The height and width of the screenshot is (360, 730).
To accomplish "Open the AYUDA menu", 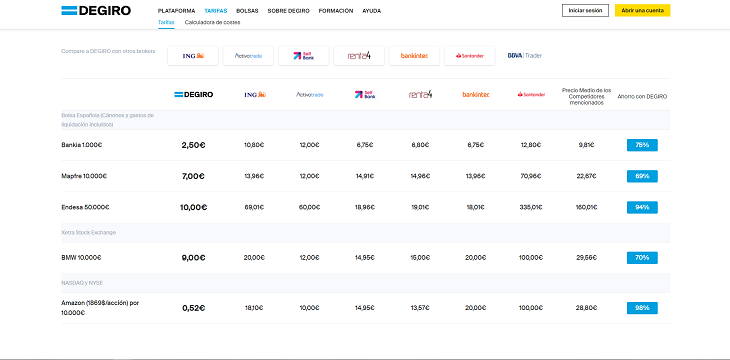I will click(372, 11).
